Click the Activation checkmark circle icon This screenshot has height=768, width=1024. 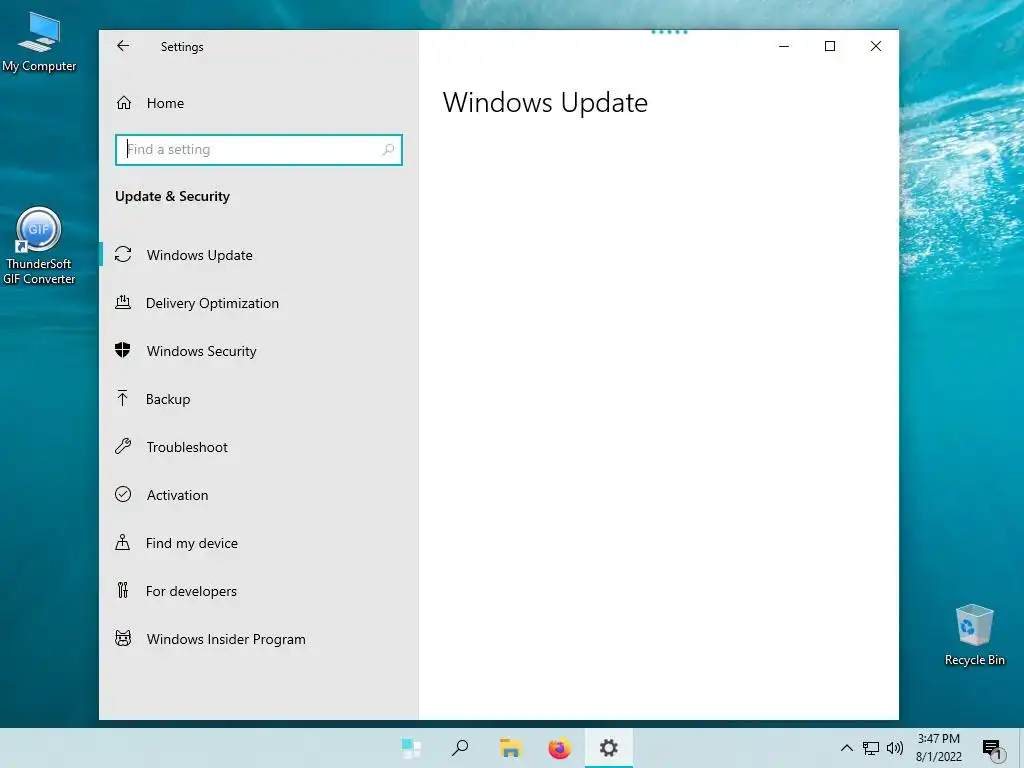click(123, 494)
